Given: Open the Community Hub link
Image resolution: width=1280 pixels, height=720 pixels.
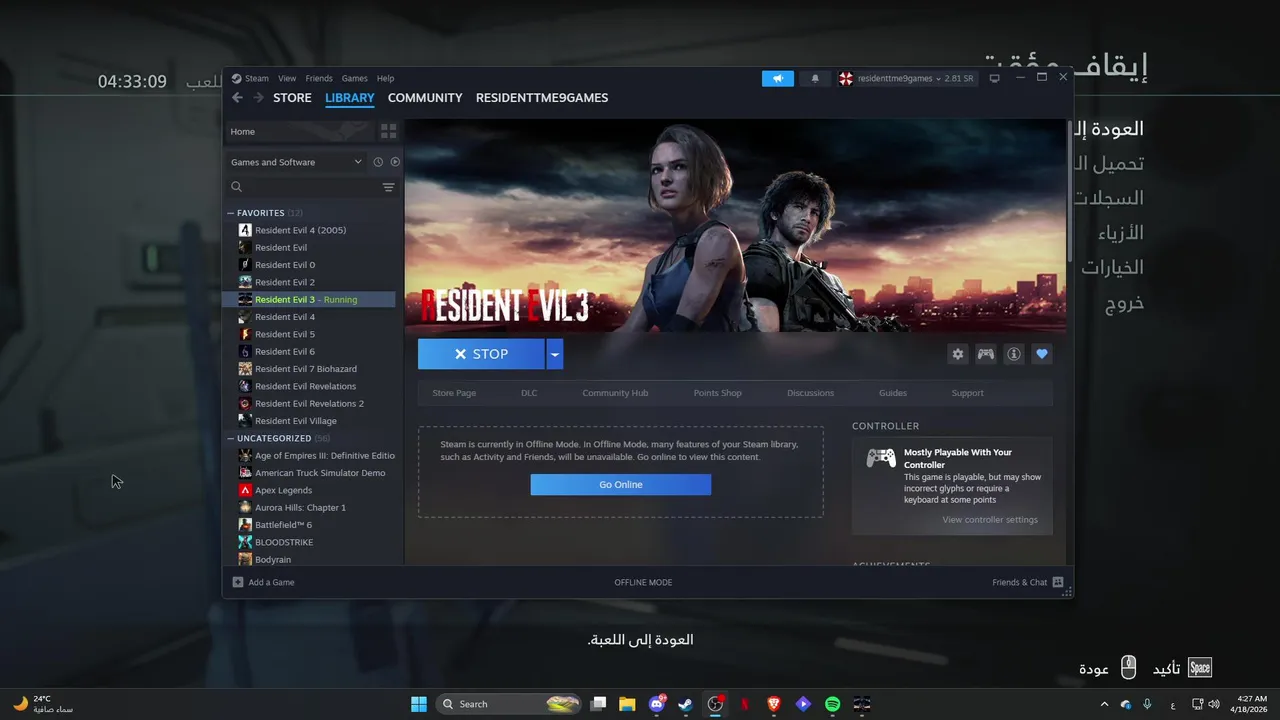Looking at the screenshot, I should (615, 393).
